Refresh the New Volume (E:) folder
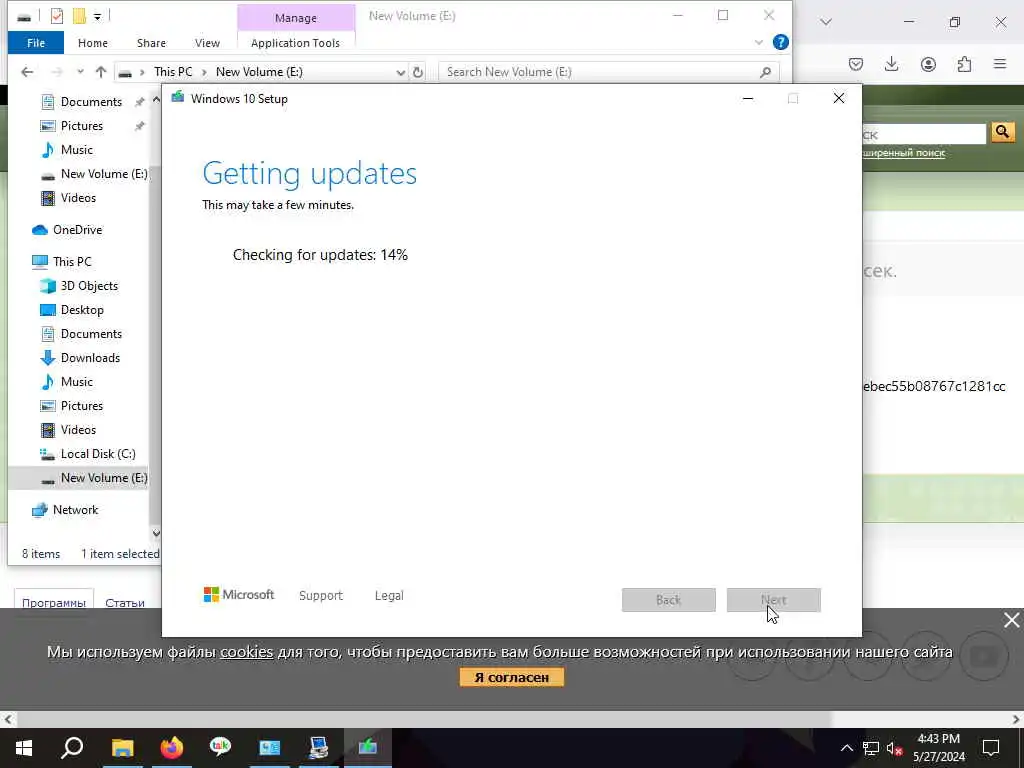This screenshot has width=1024, height=768. 418,72
